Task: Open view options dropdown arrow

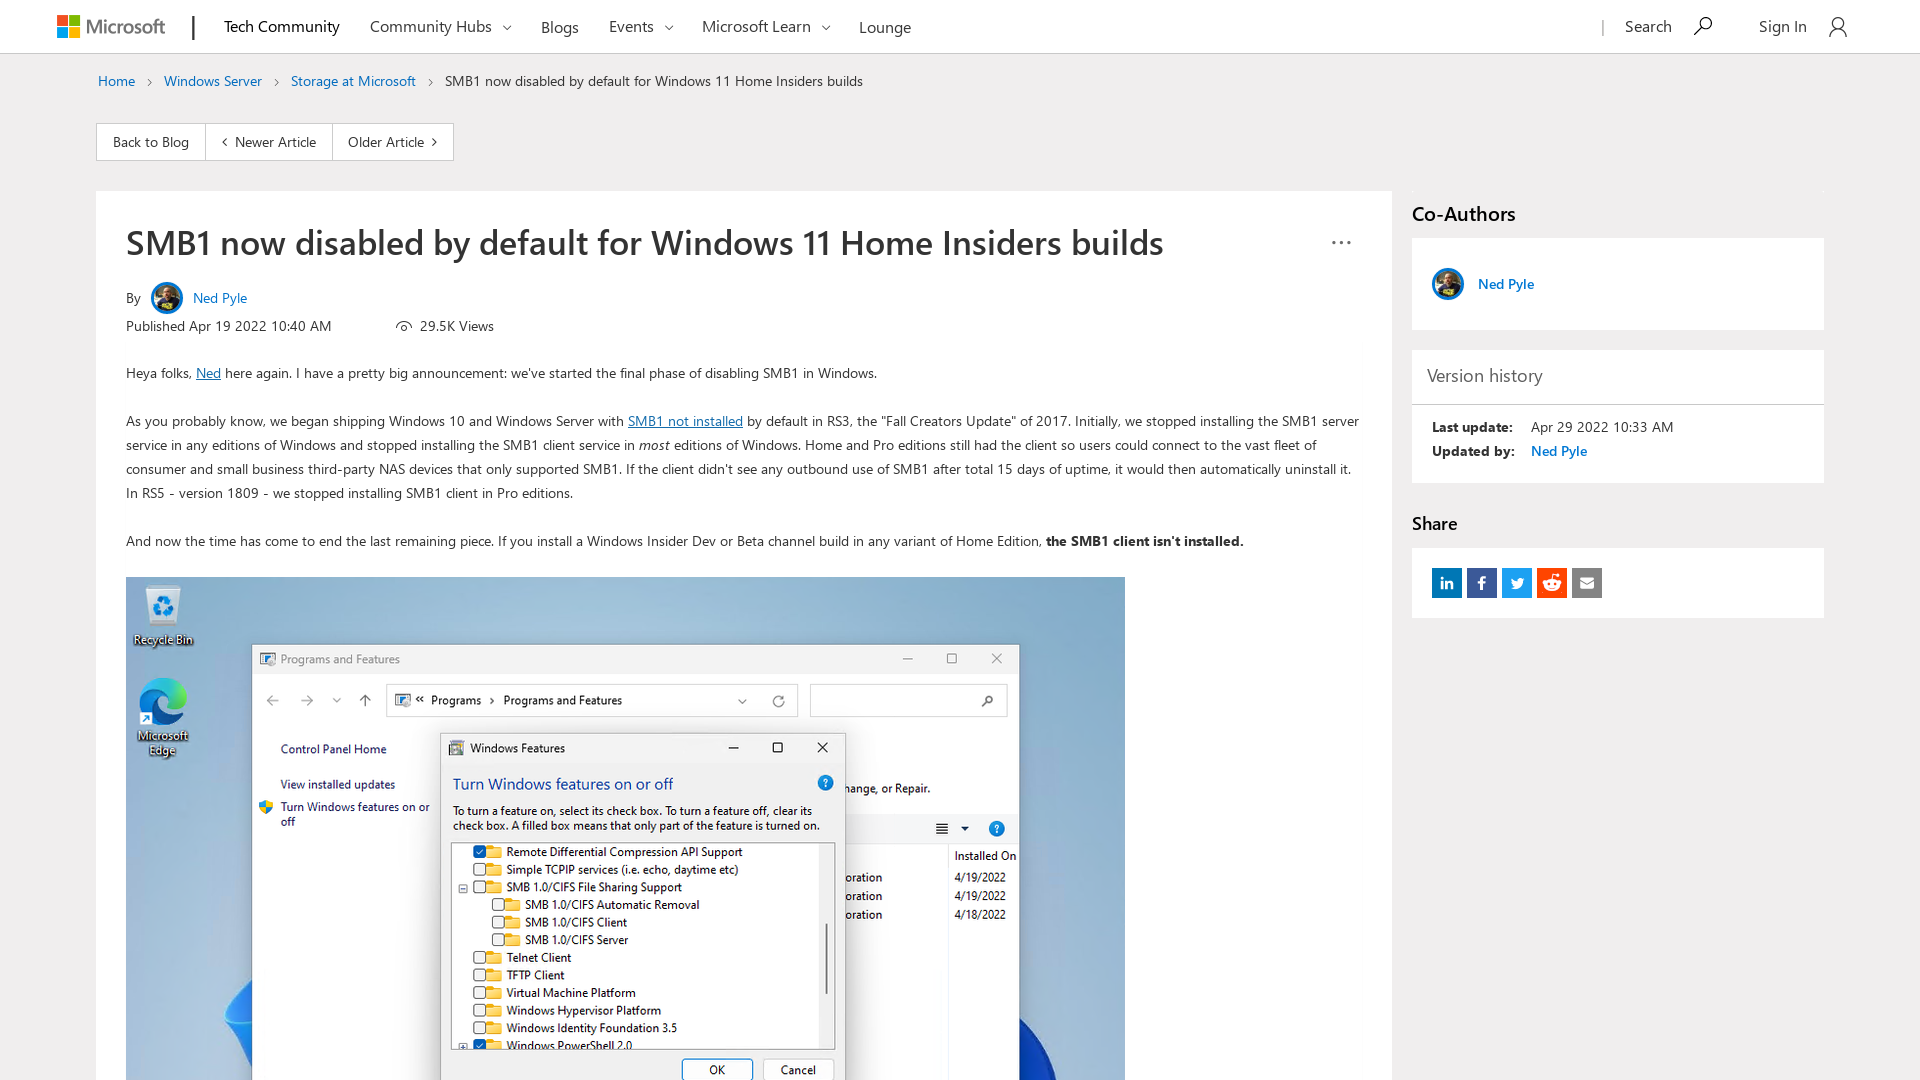Action: (965, 829)
